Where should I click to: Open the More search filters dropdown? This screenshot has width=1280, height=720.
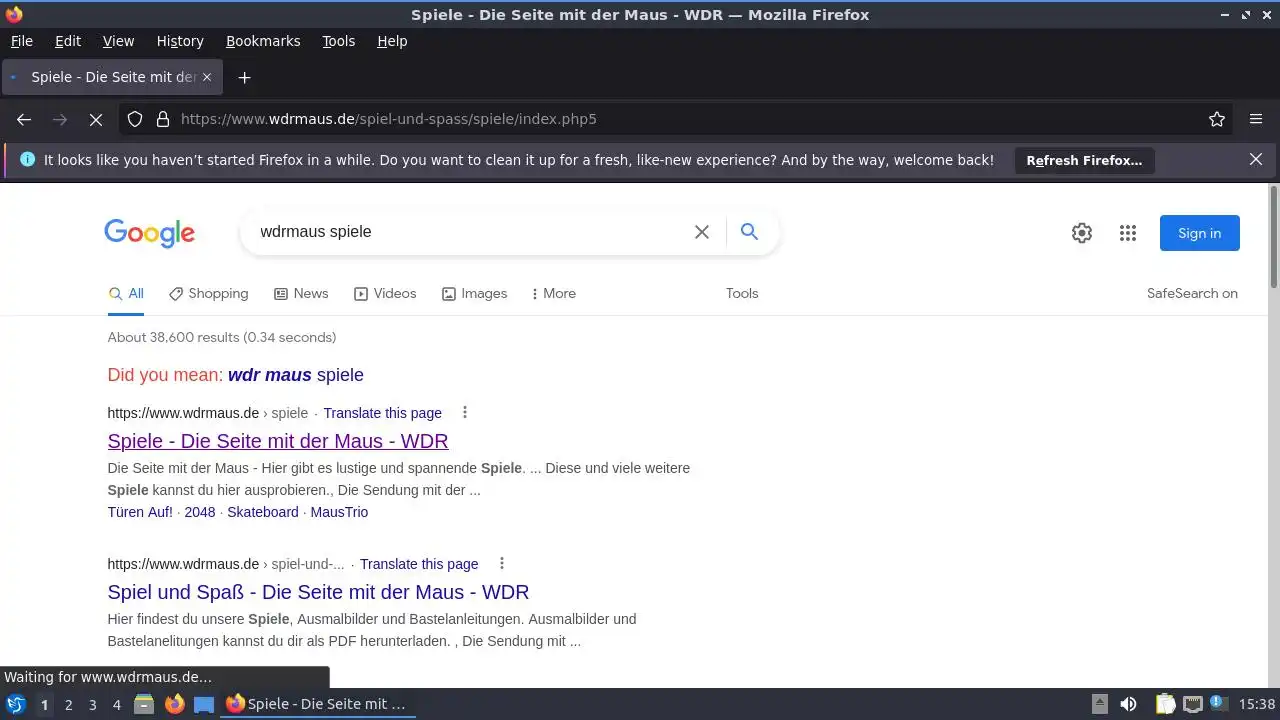point(554,293)
